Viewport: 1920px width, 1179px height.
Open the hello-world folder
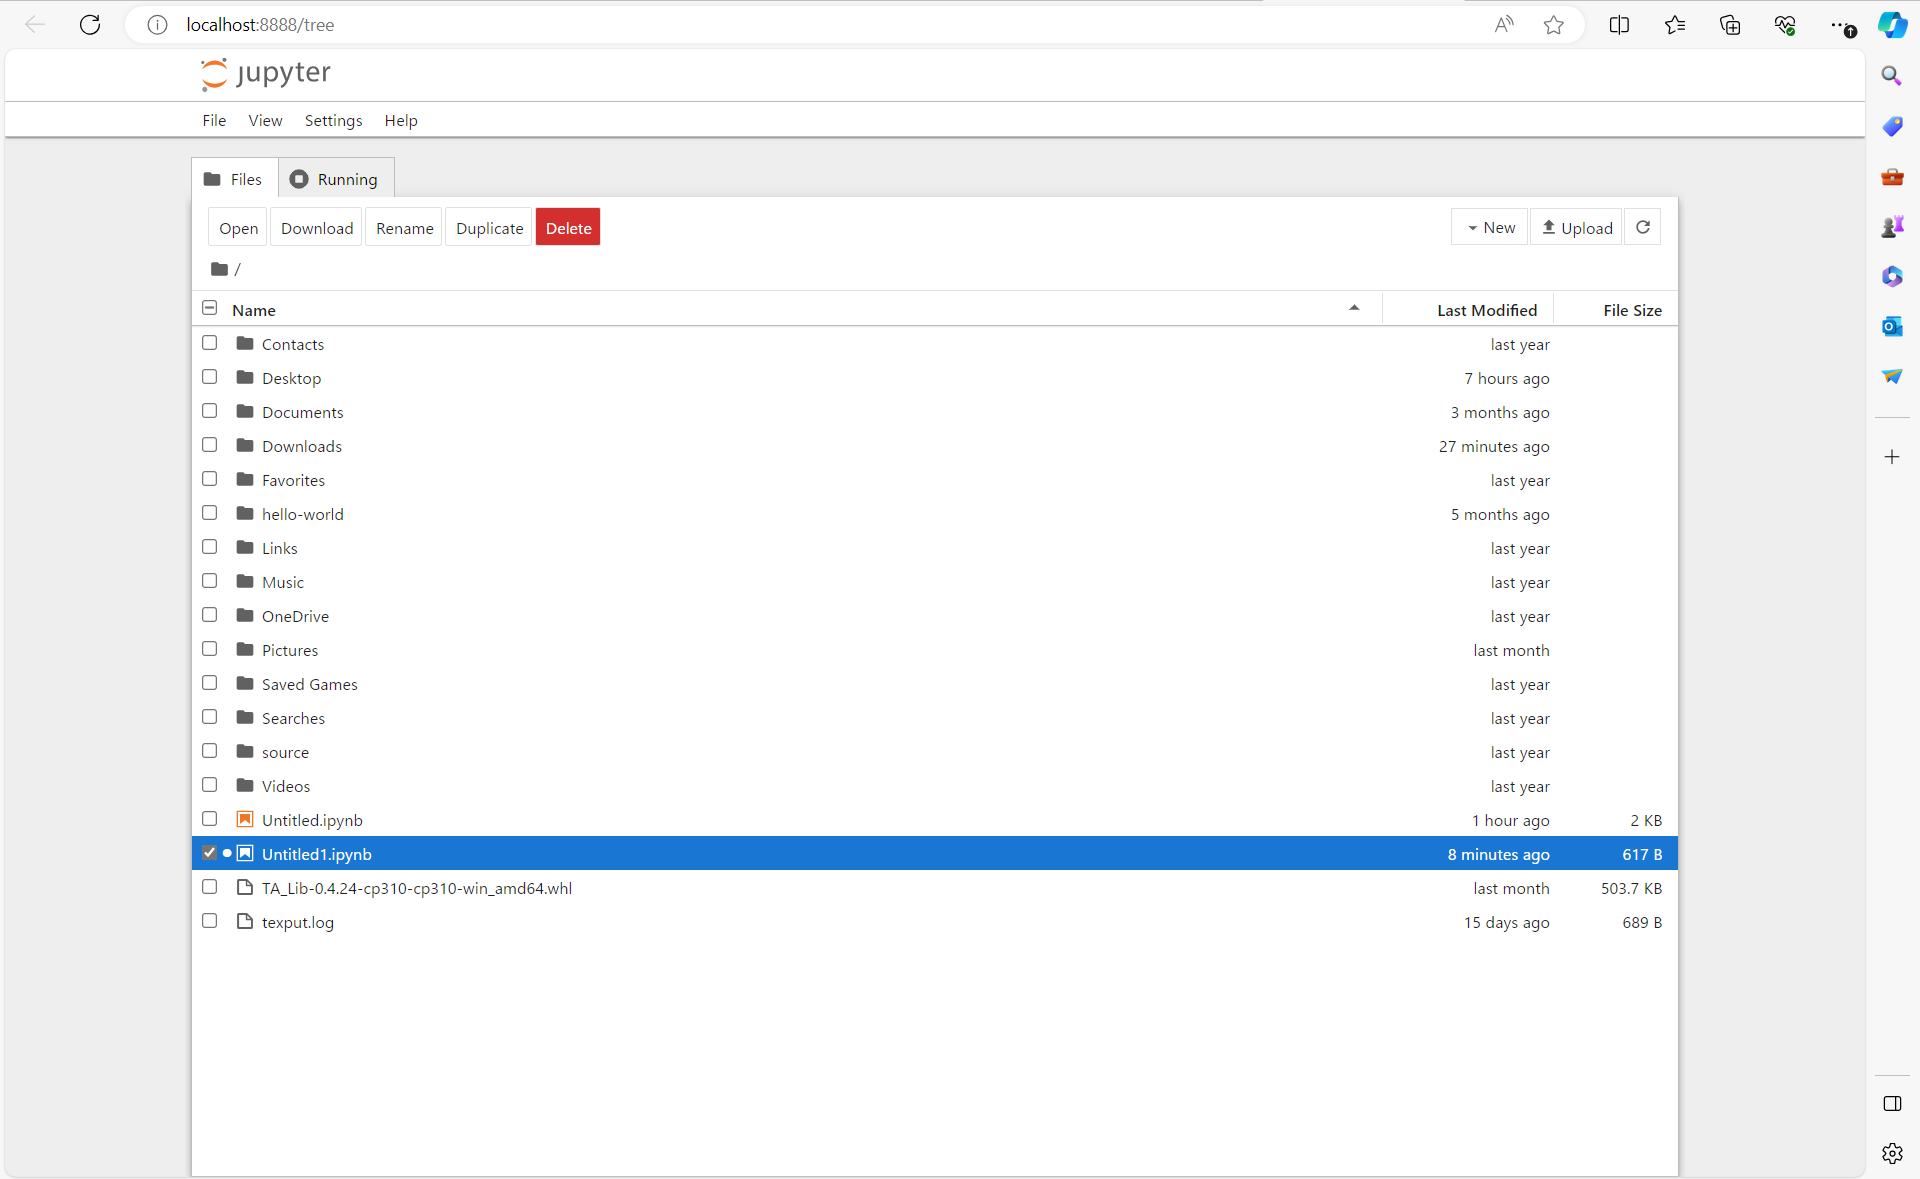tap(302, 514)
